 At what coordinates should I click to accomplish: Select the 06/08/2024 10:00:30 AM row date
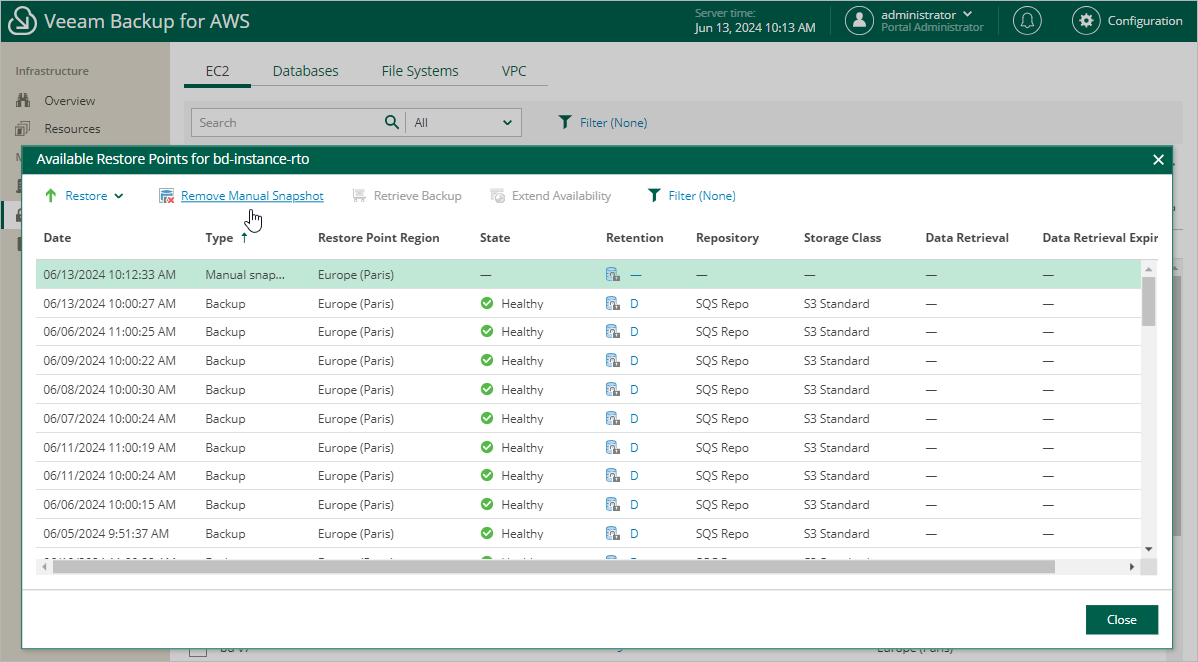coord(109,390)
